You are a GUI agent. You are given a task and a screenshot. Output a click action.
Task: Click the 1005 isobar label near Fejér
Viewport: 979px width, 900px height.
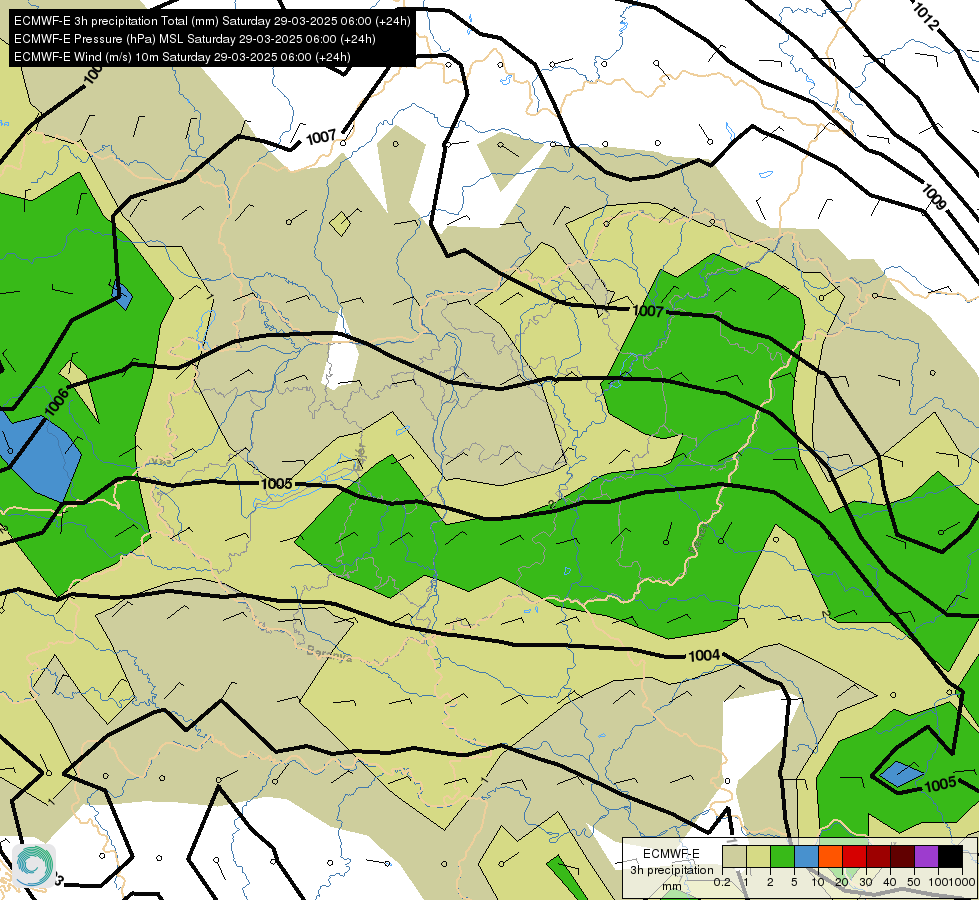[277, 483]
